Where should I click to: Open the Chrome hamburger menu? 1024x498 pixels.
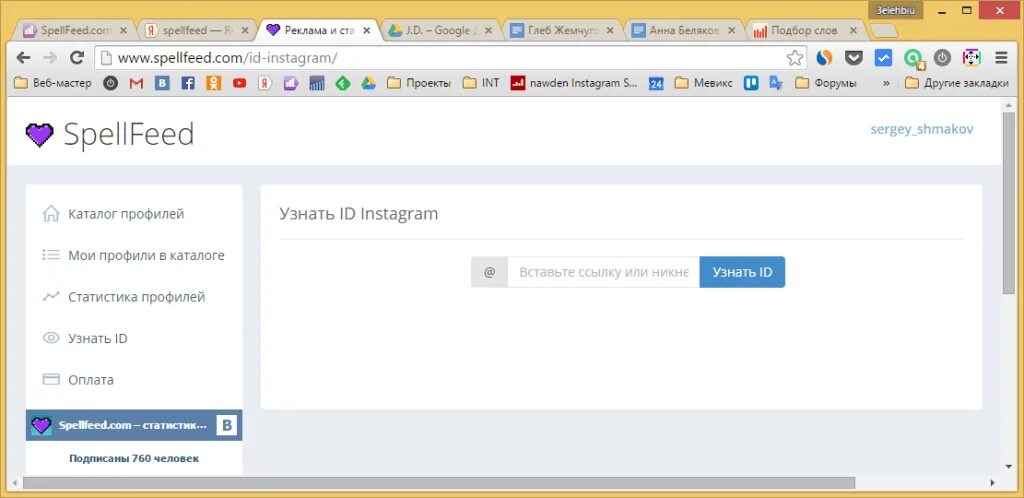1001,58
